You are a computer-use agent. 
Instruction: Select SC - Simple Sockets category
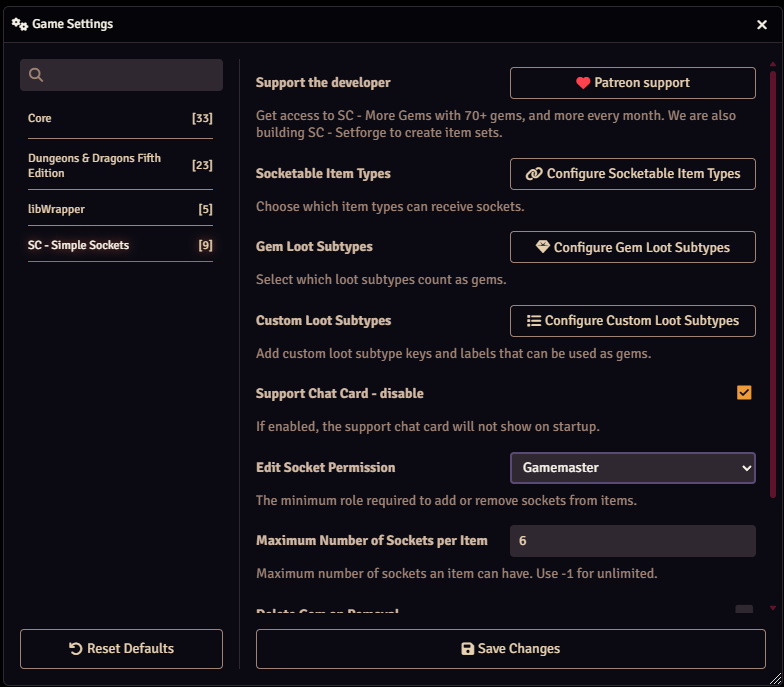click(x=120, y=245)
